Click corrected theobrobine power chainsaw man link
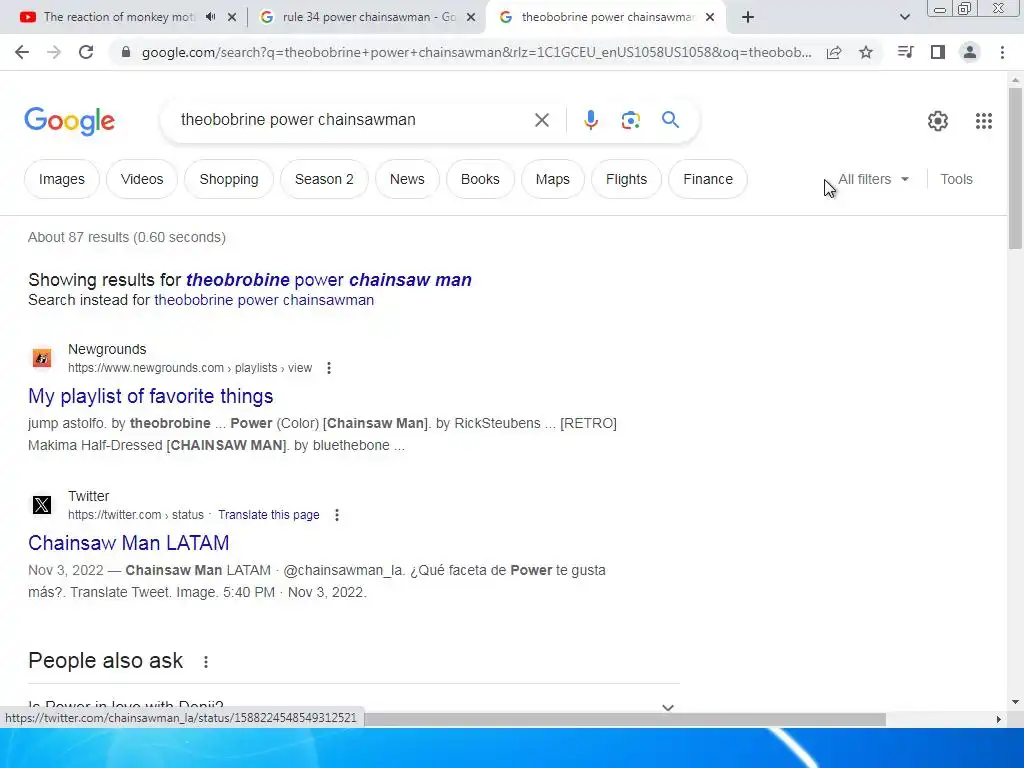Screen dimensions: 1024x768 (328, 280)
